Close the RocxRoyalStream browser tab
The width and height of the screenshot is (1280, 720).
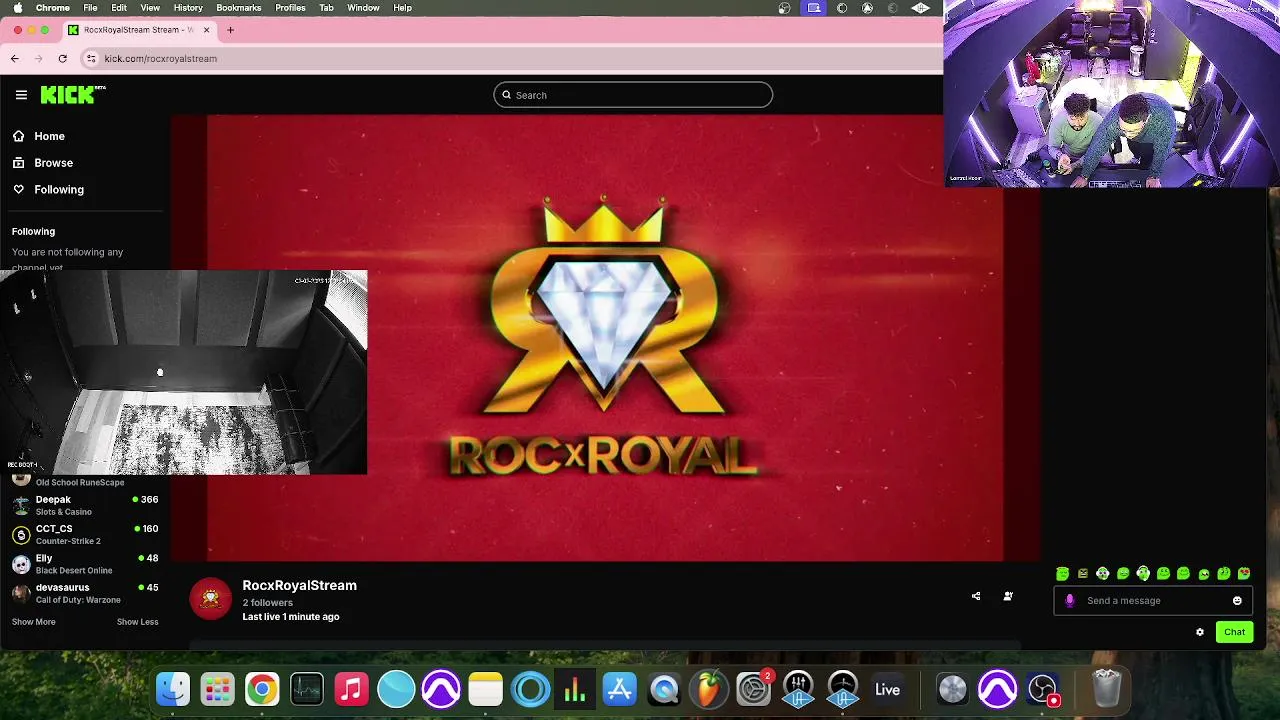(207, 30)
